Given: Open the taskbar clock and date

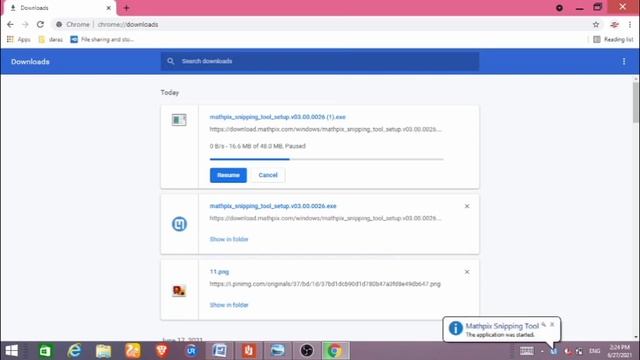Looking at the screenshot, I should click(x=620, y=351).
